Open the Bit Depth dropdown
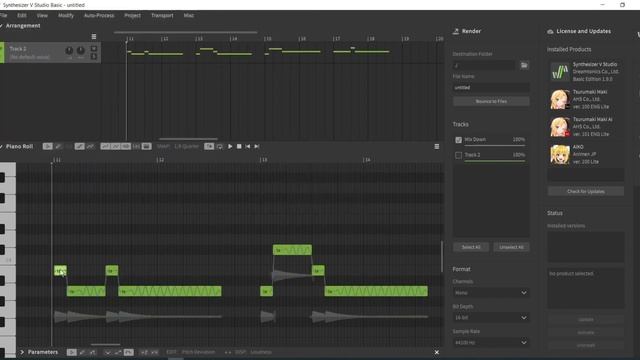Screen dimensions: 640x360 point(490,318)
